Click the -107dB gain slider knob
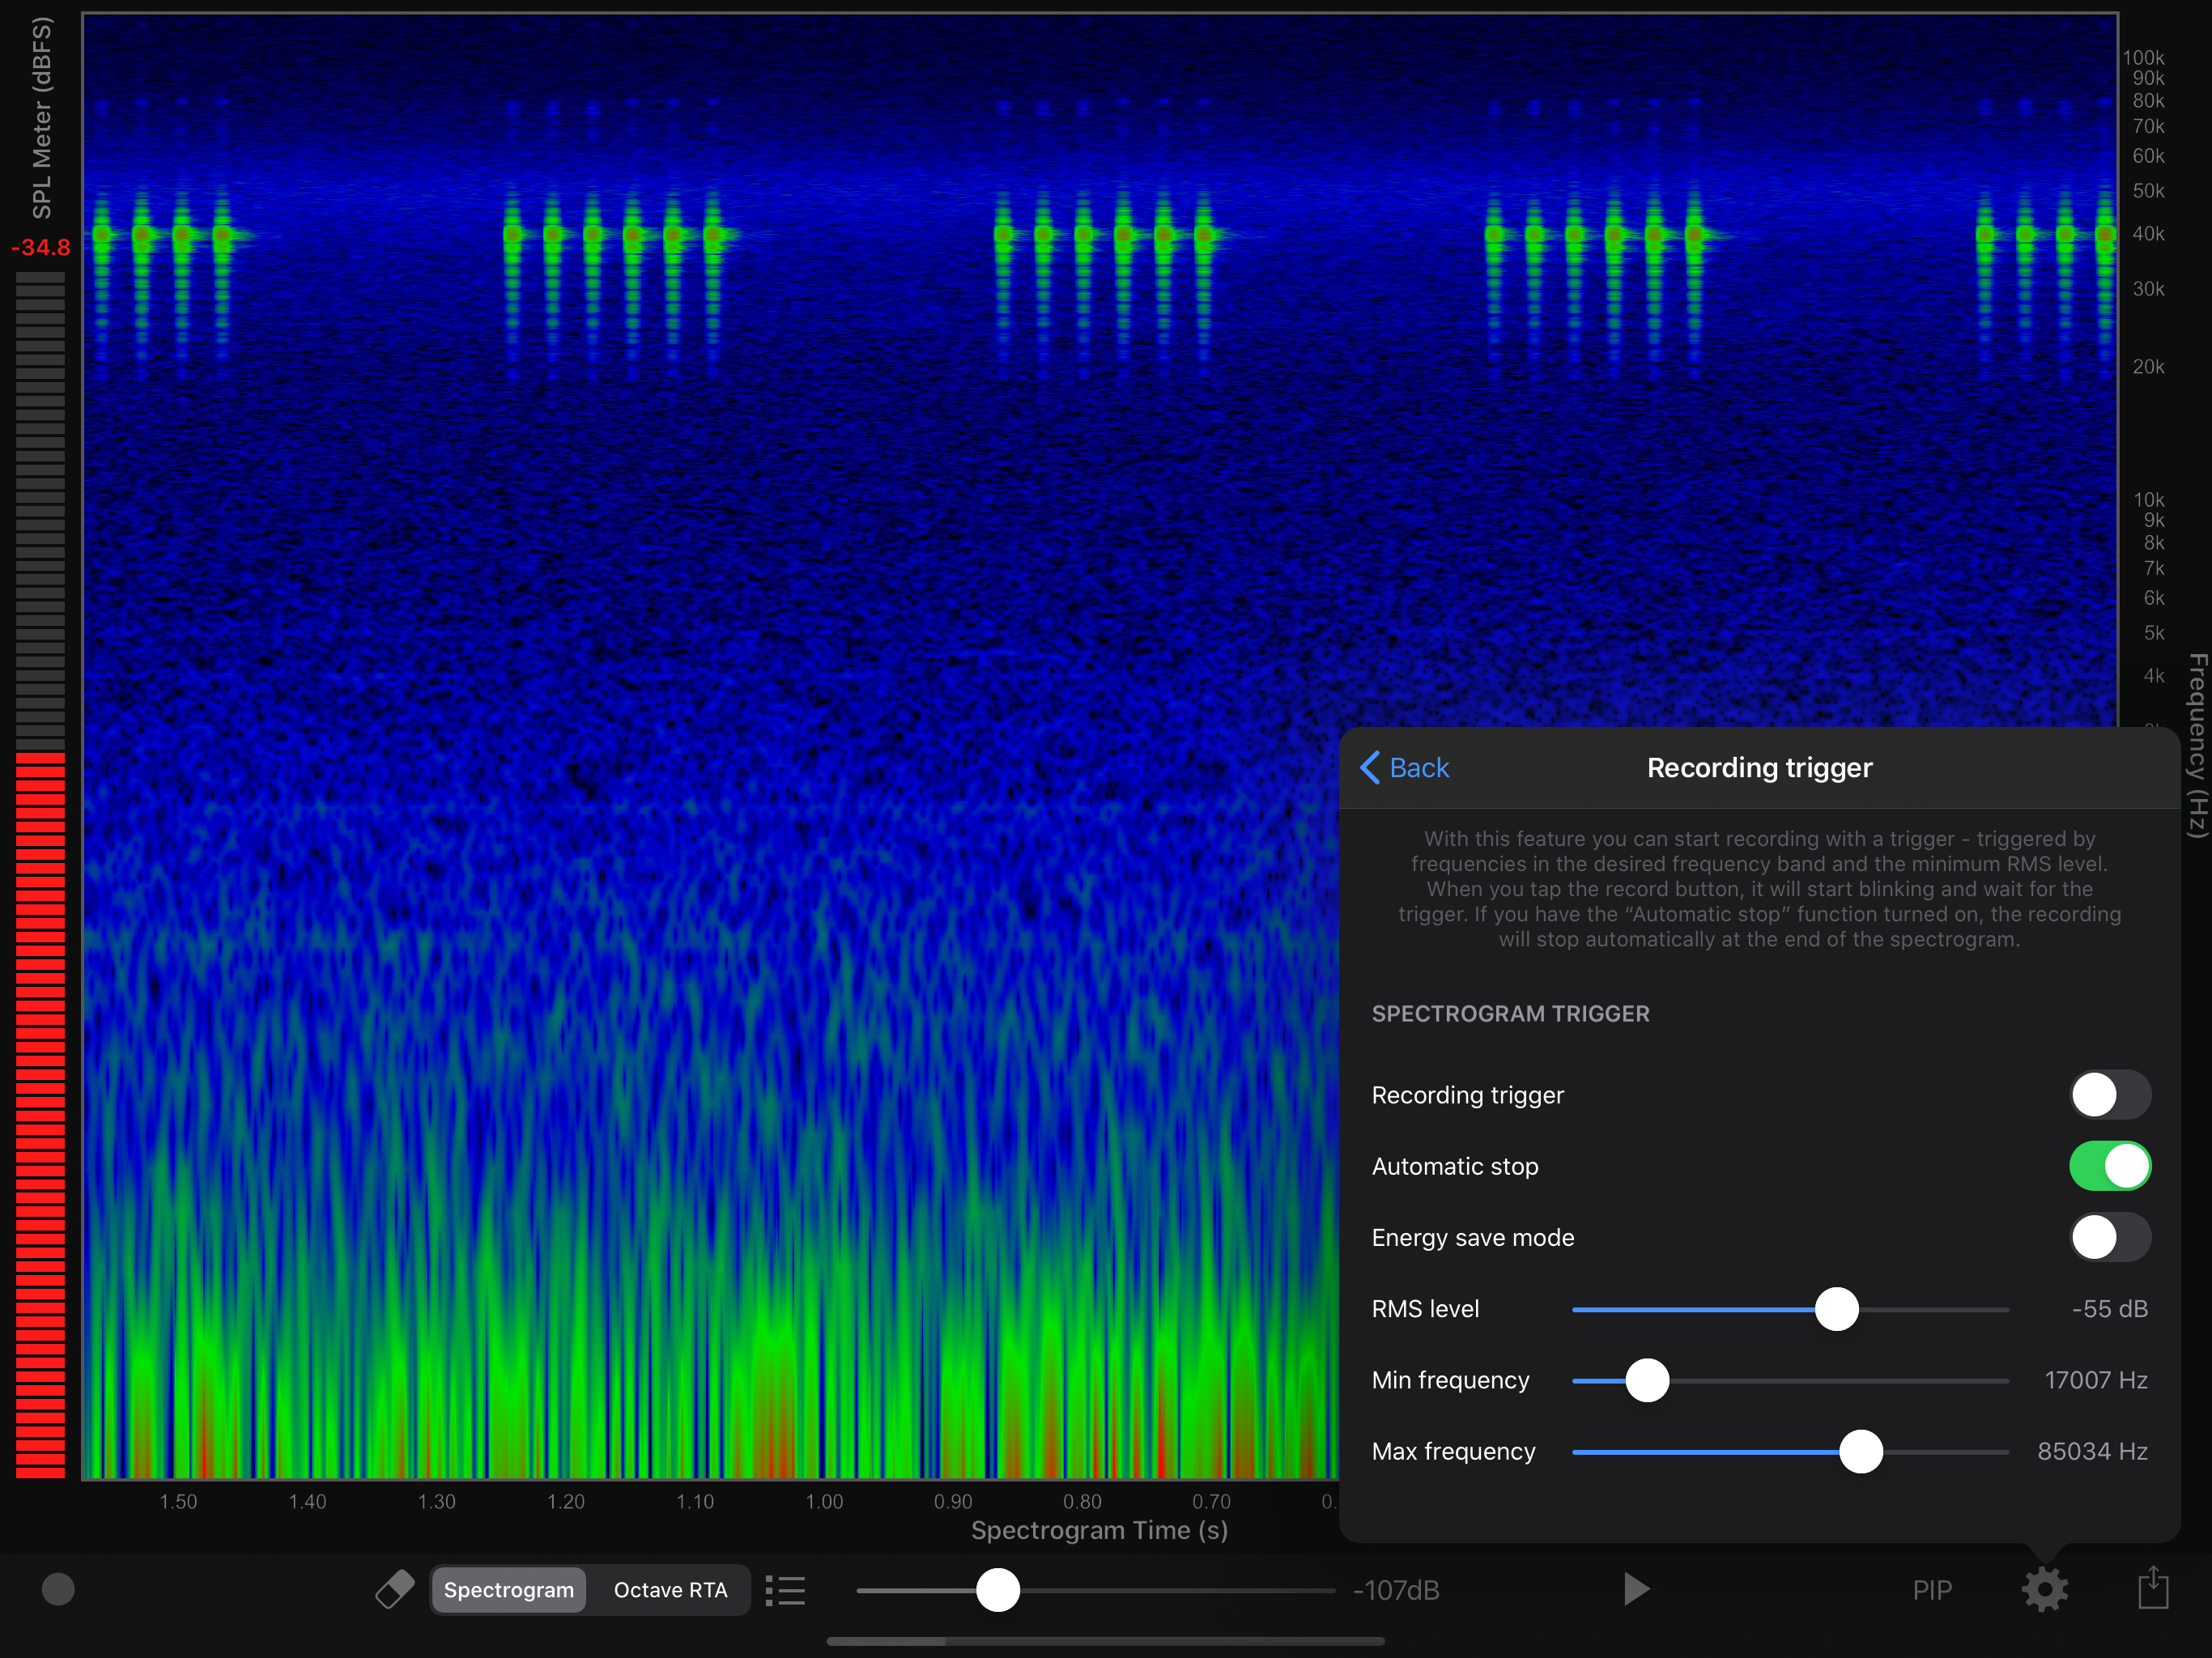Viewport: 2212px width, 1658px height. [997, 1590]
